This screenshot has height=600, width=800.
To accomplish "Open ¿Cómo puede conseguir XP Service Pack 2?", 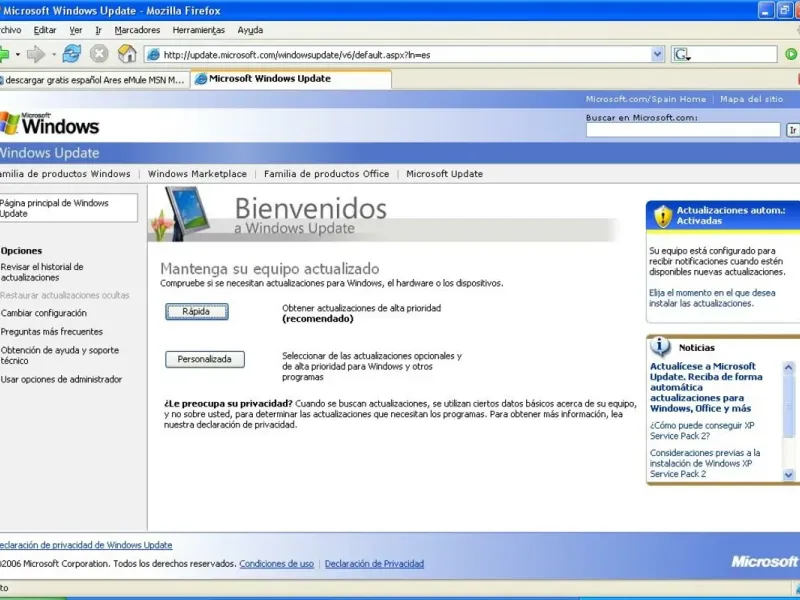I will click(702, 431).
